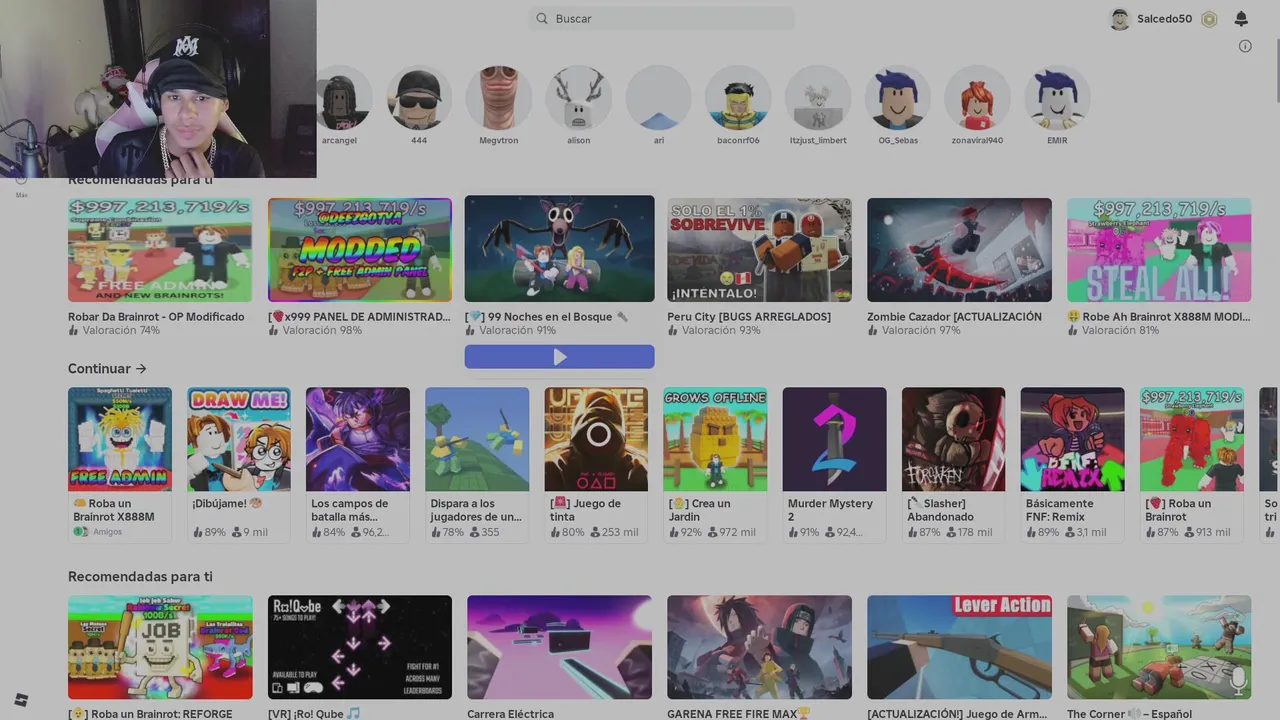Screen dimensions: 1280x720
Task: Click the Murder Mystery 2 title
Action: [830, 510]
